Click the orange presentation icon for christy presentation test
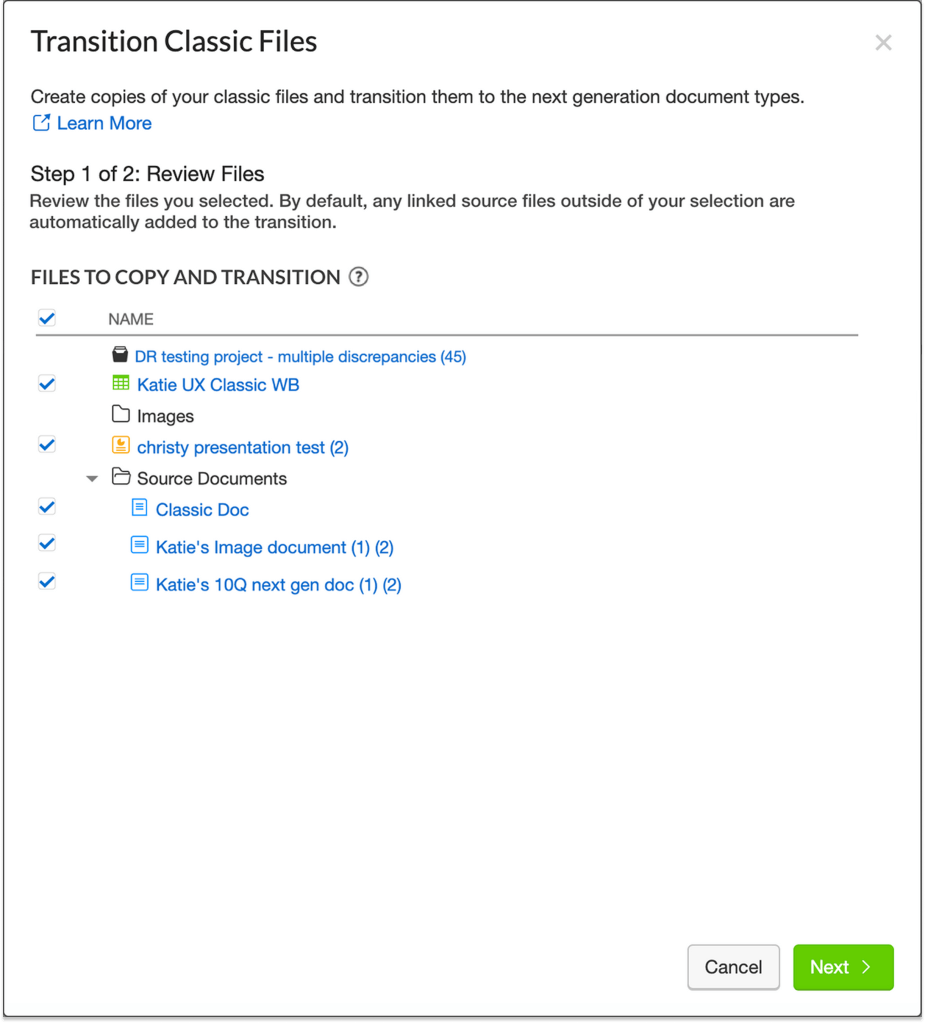 point(121,445)
